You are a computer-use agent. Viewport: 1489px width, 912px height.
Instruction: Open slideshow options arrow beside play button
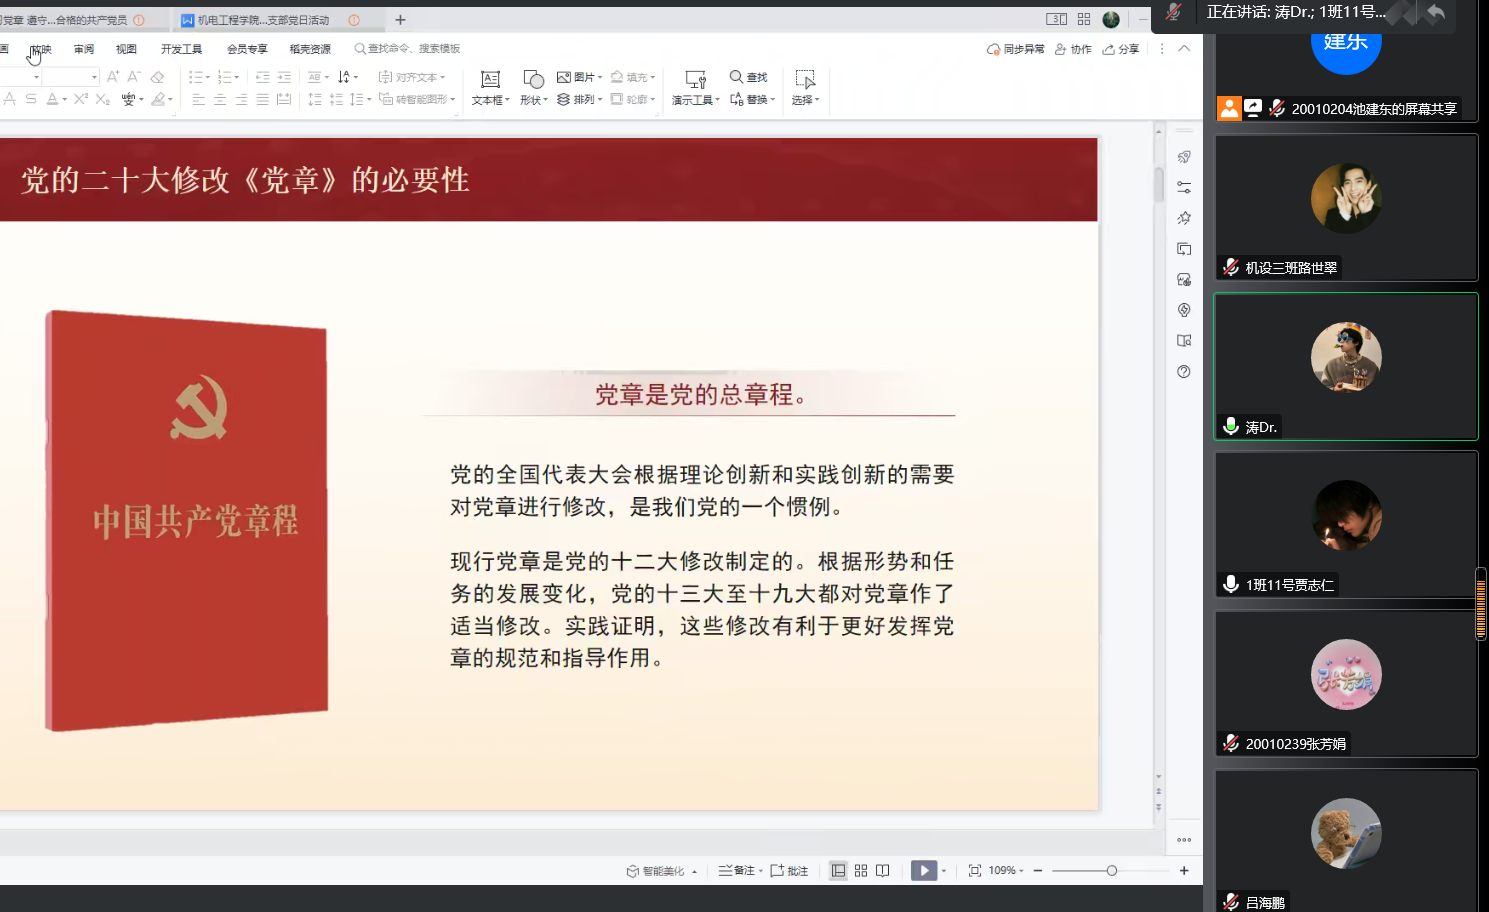pyautogui.click(x=944, y=871)
